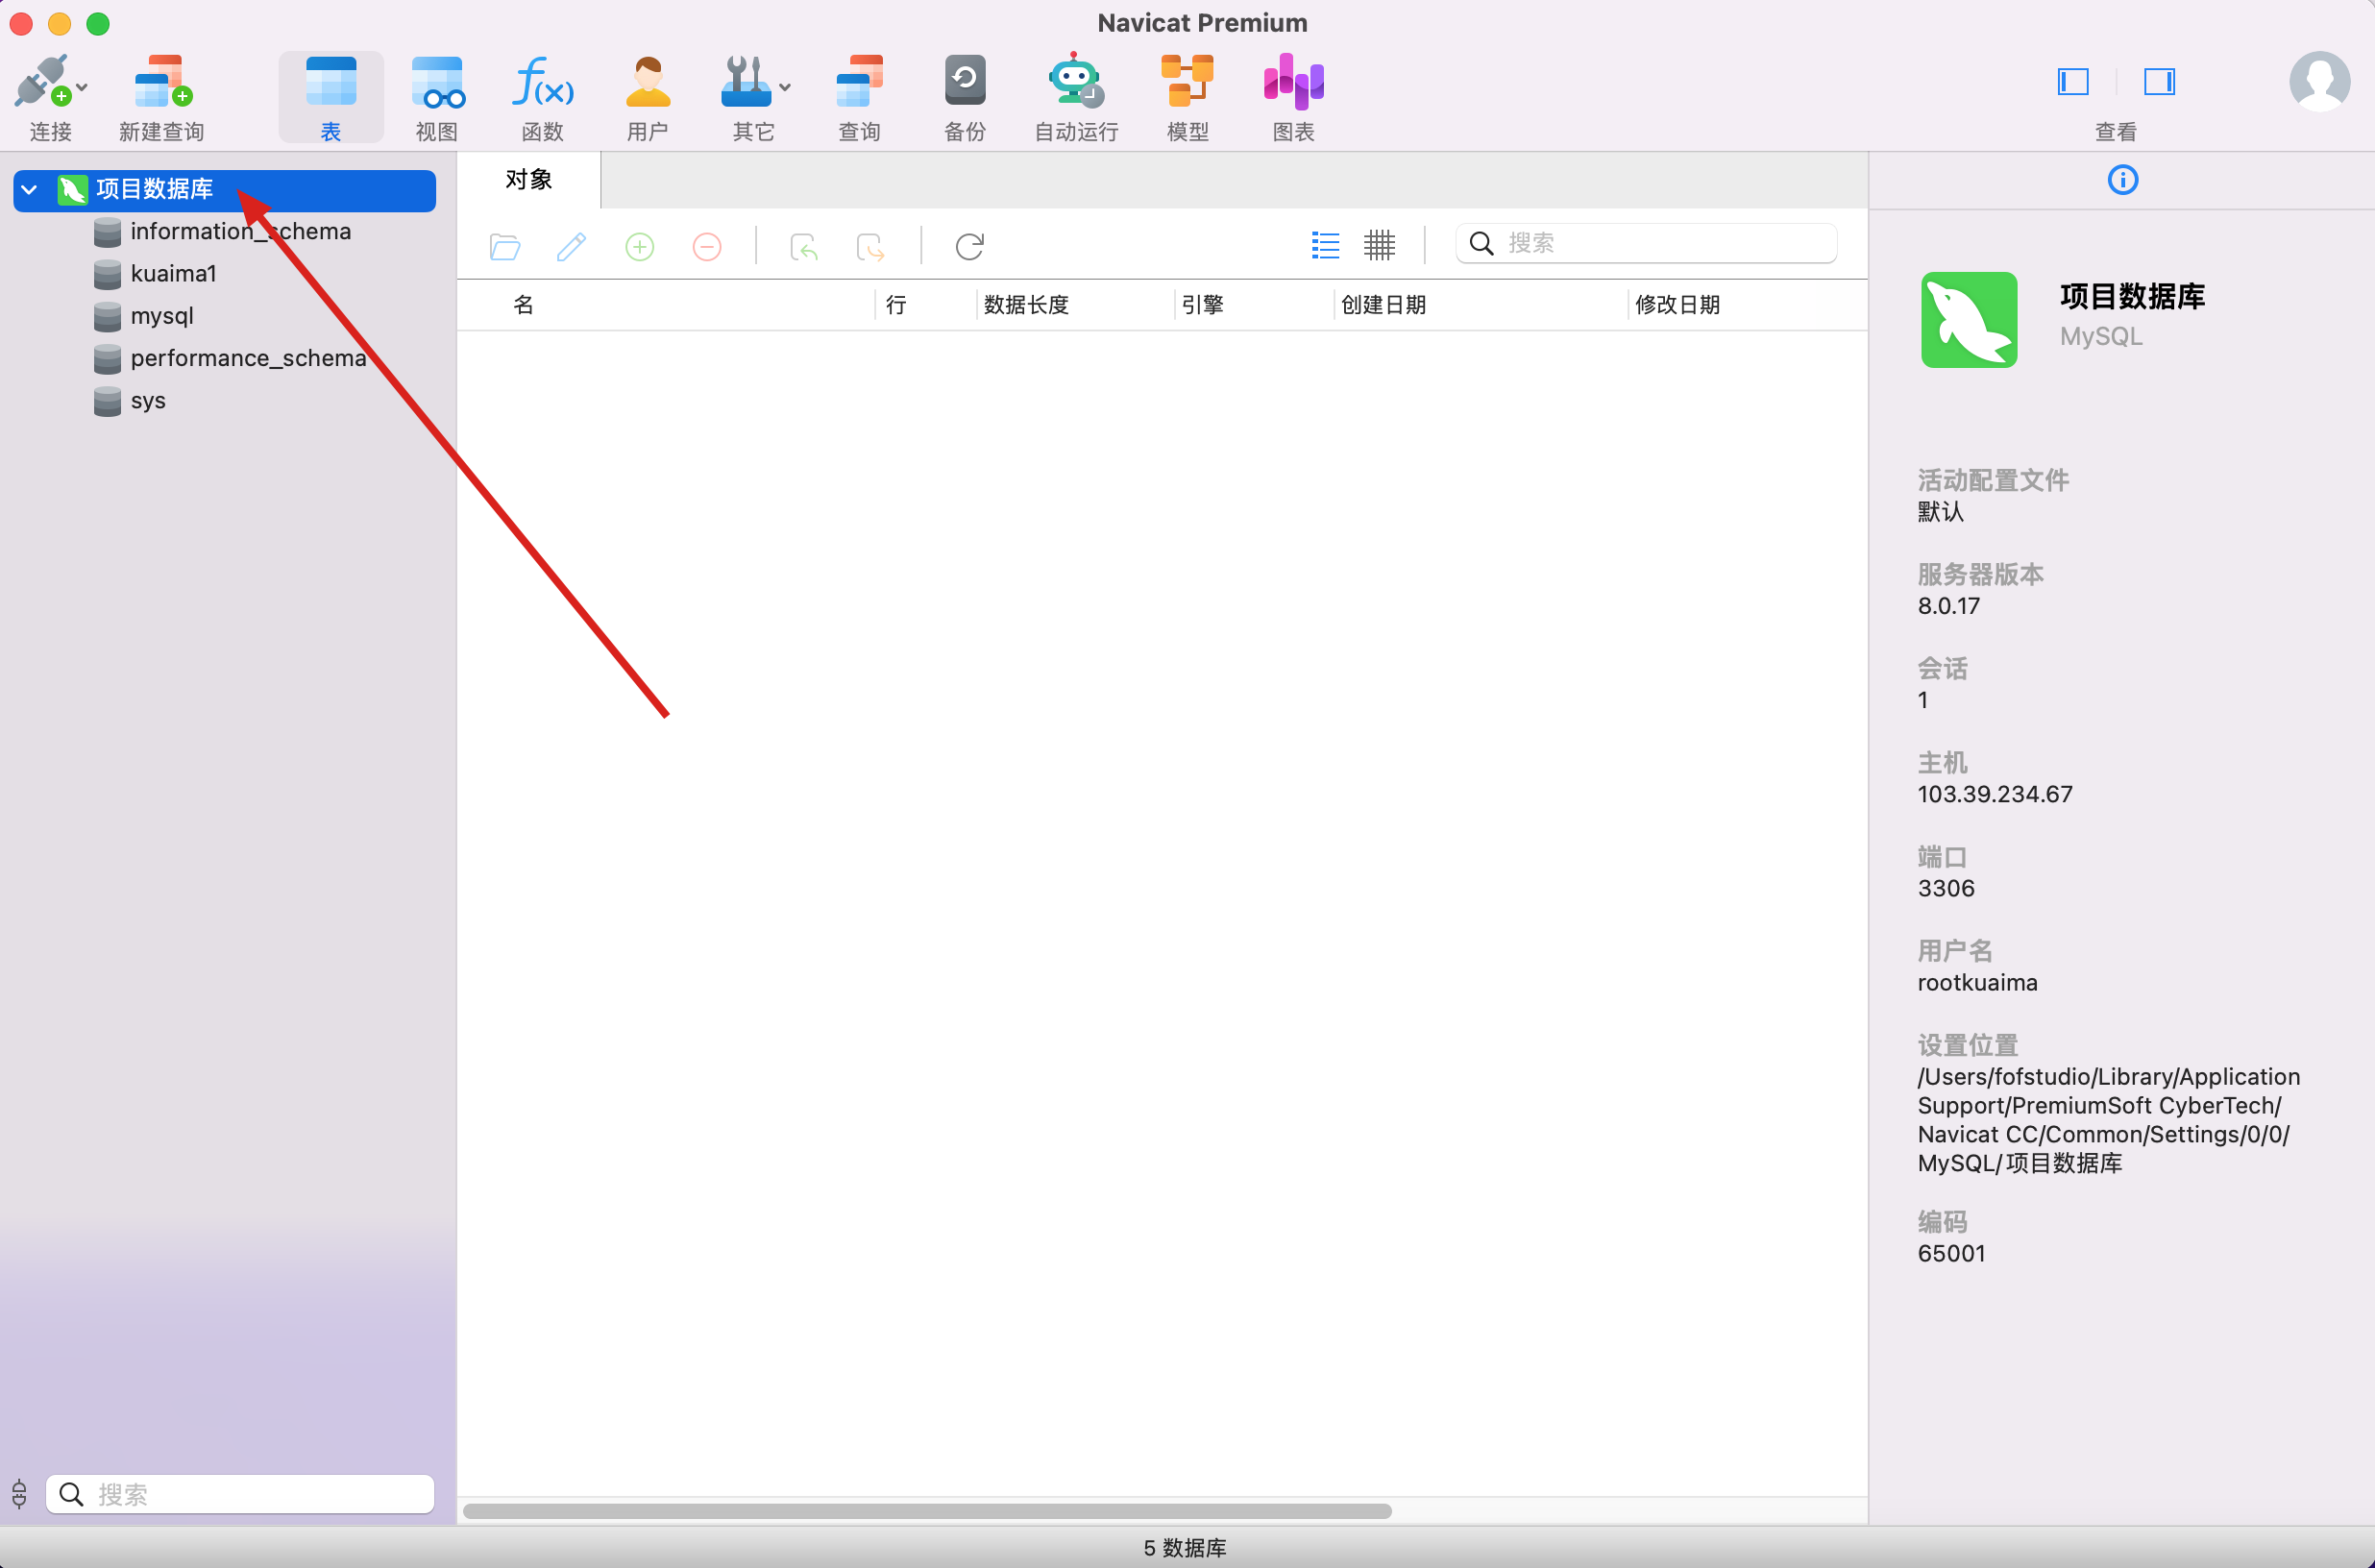This screenshot has height=1568, width=2375.
Task: Open the Backup (备份) toolbar icon
Action: tap(965, 81)
